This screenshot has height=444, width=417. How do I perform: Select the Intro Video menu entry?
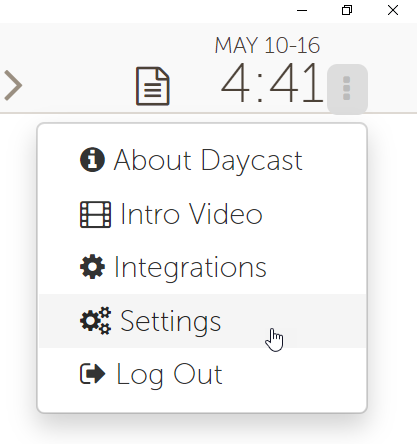203,214
